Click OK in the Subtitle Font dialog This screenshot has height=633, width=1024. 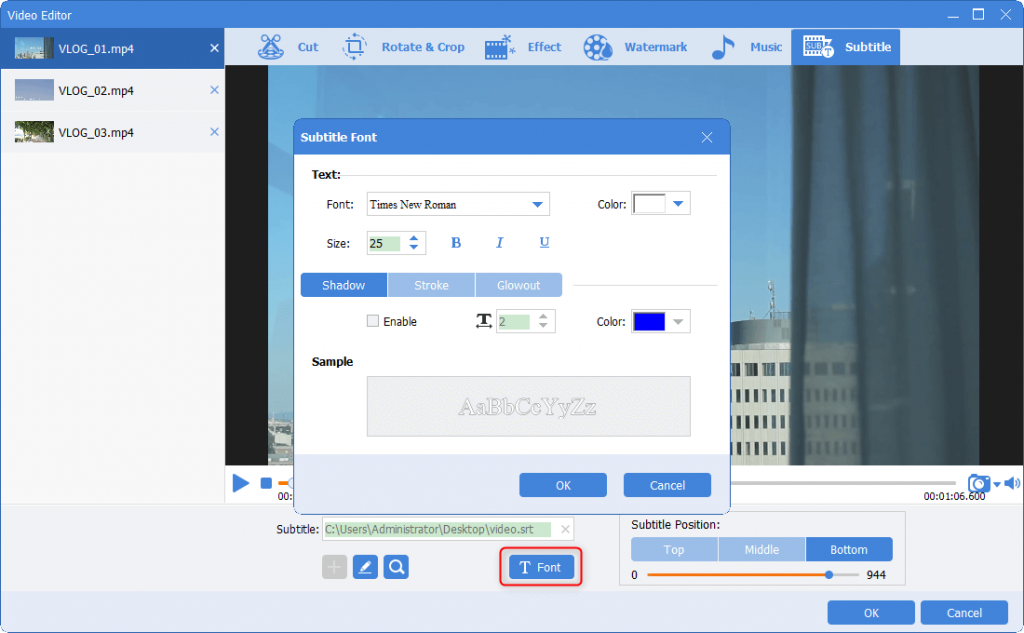pos(563,485)
